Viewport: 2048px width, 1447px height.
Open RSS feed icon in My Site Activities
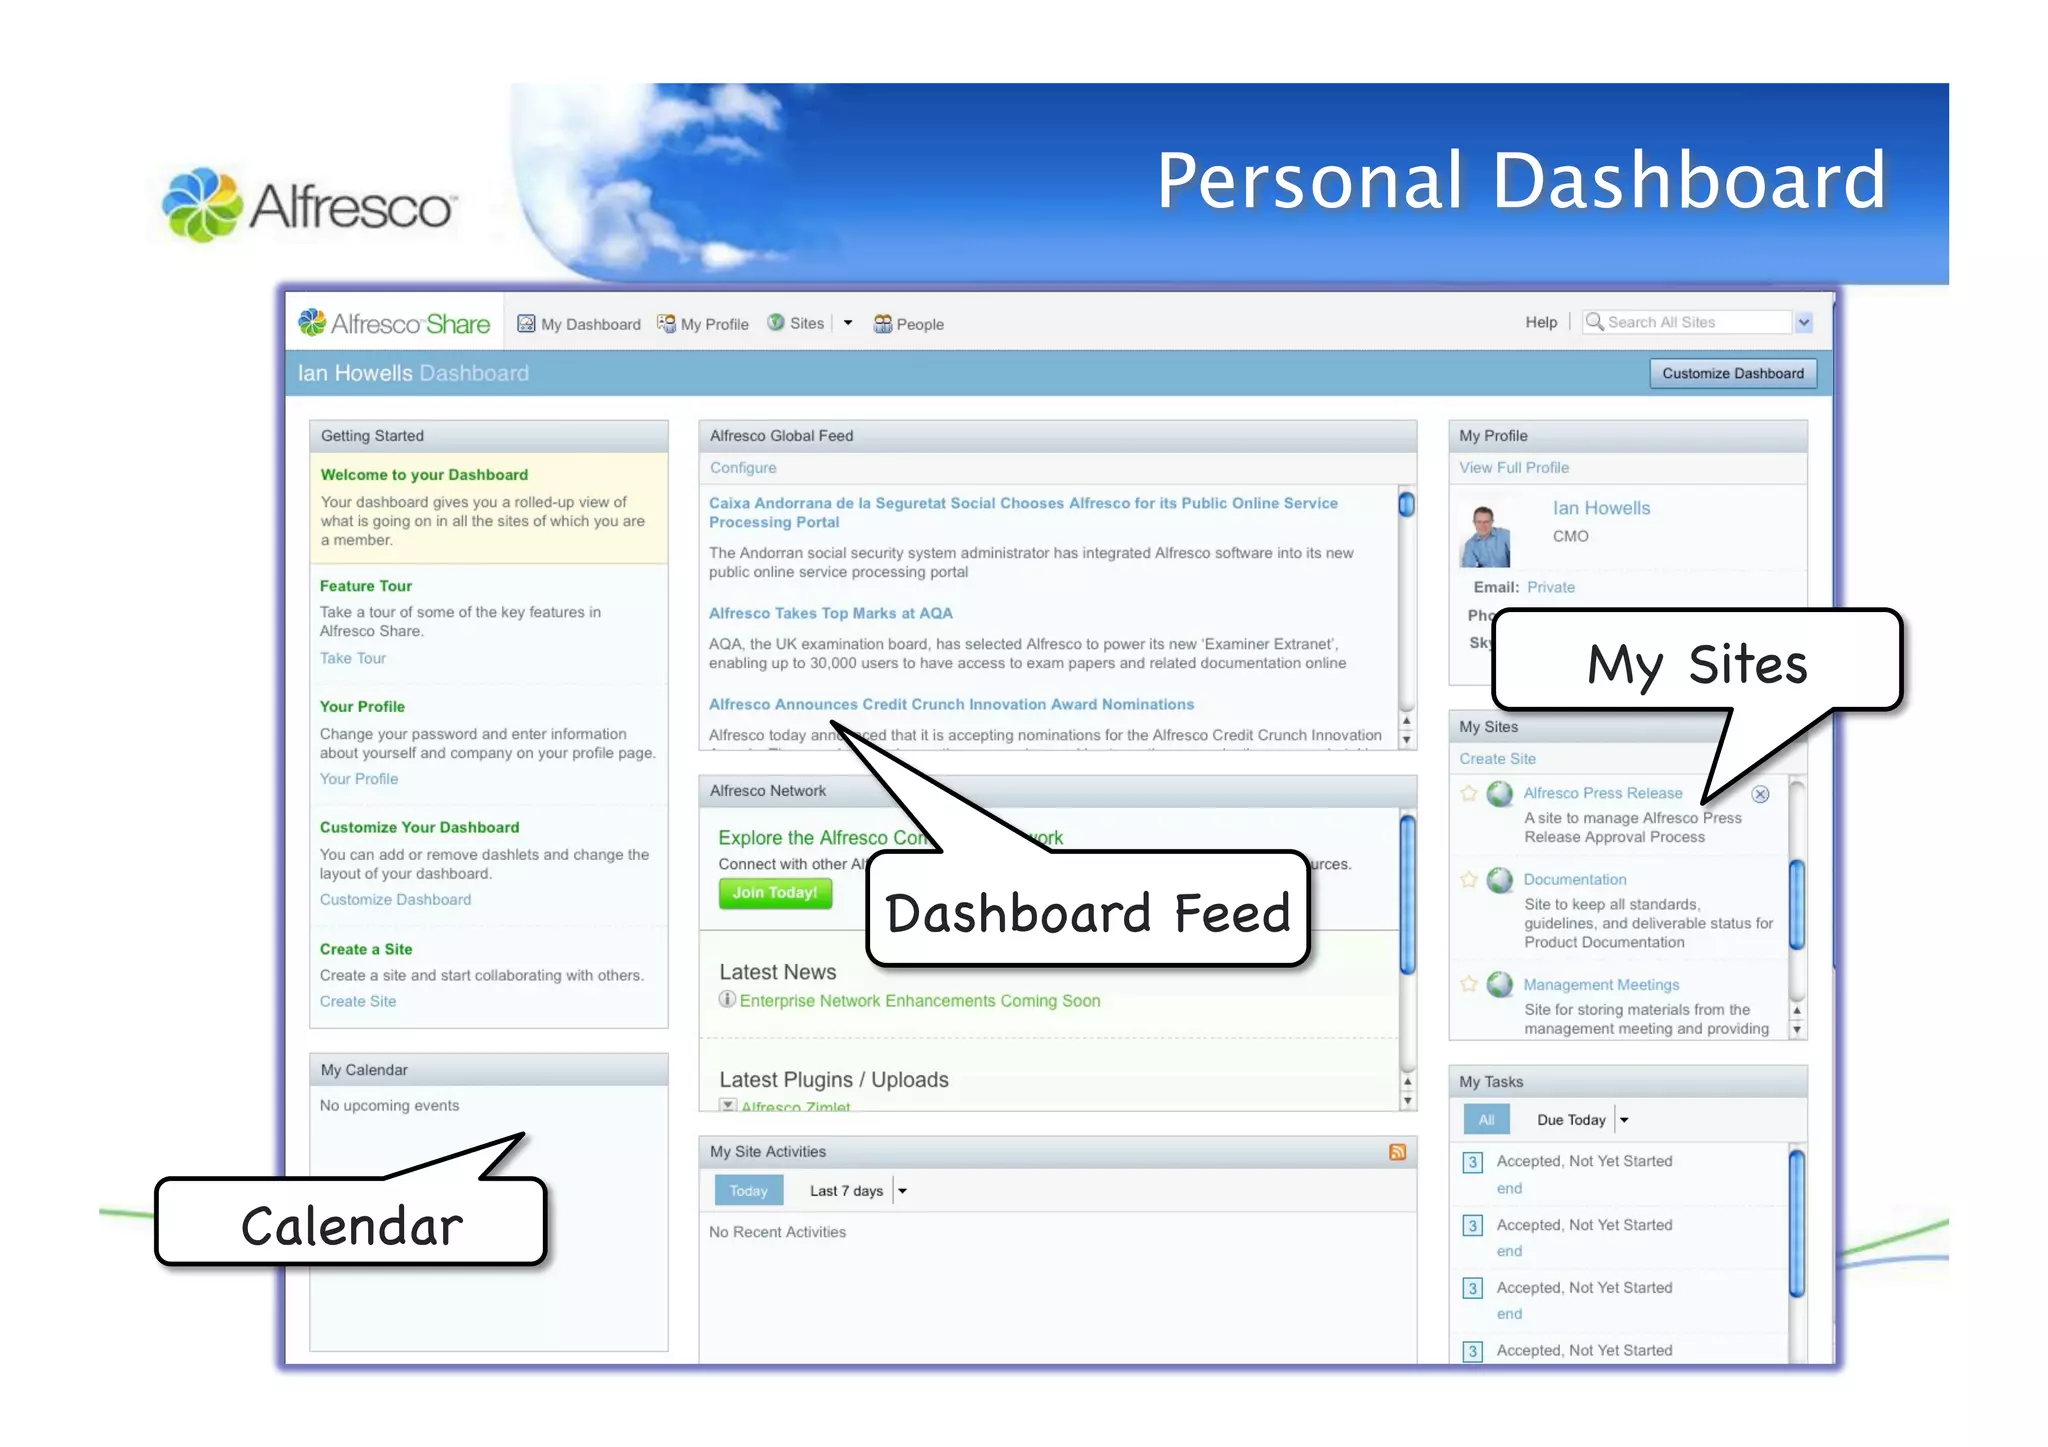(x=1397, y=1151)
